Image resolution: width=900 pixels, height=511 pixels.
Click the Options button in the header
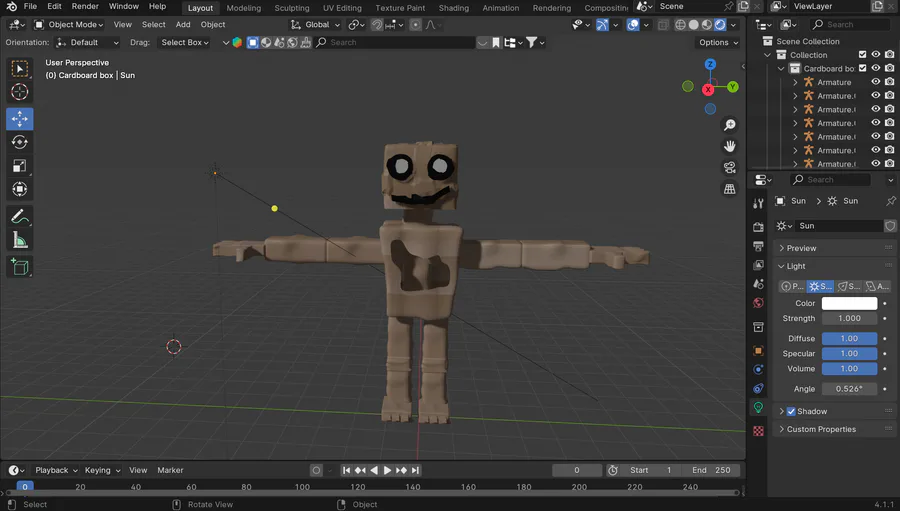(717, 42)
